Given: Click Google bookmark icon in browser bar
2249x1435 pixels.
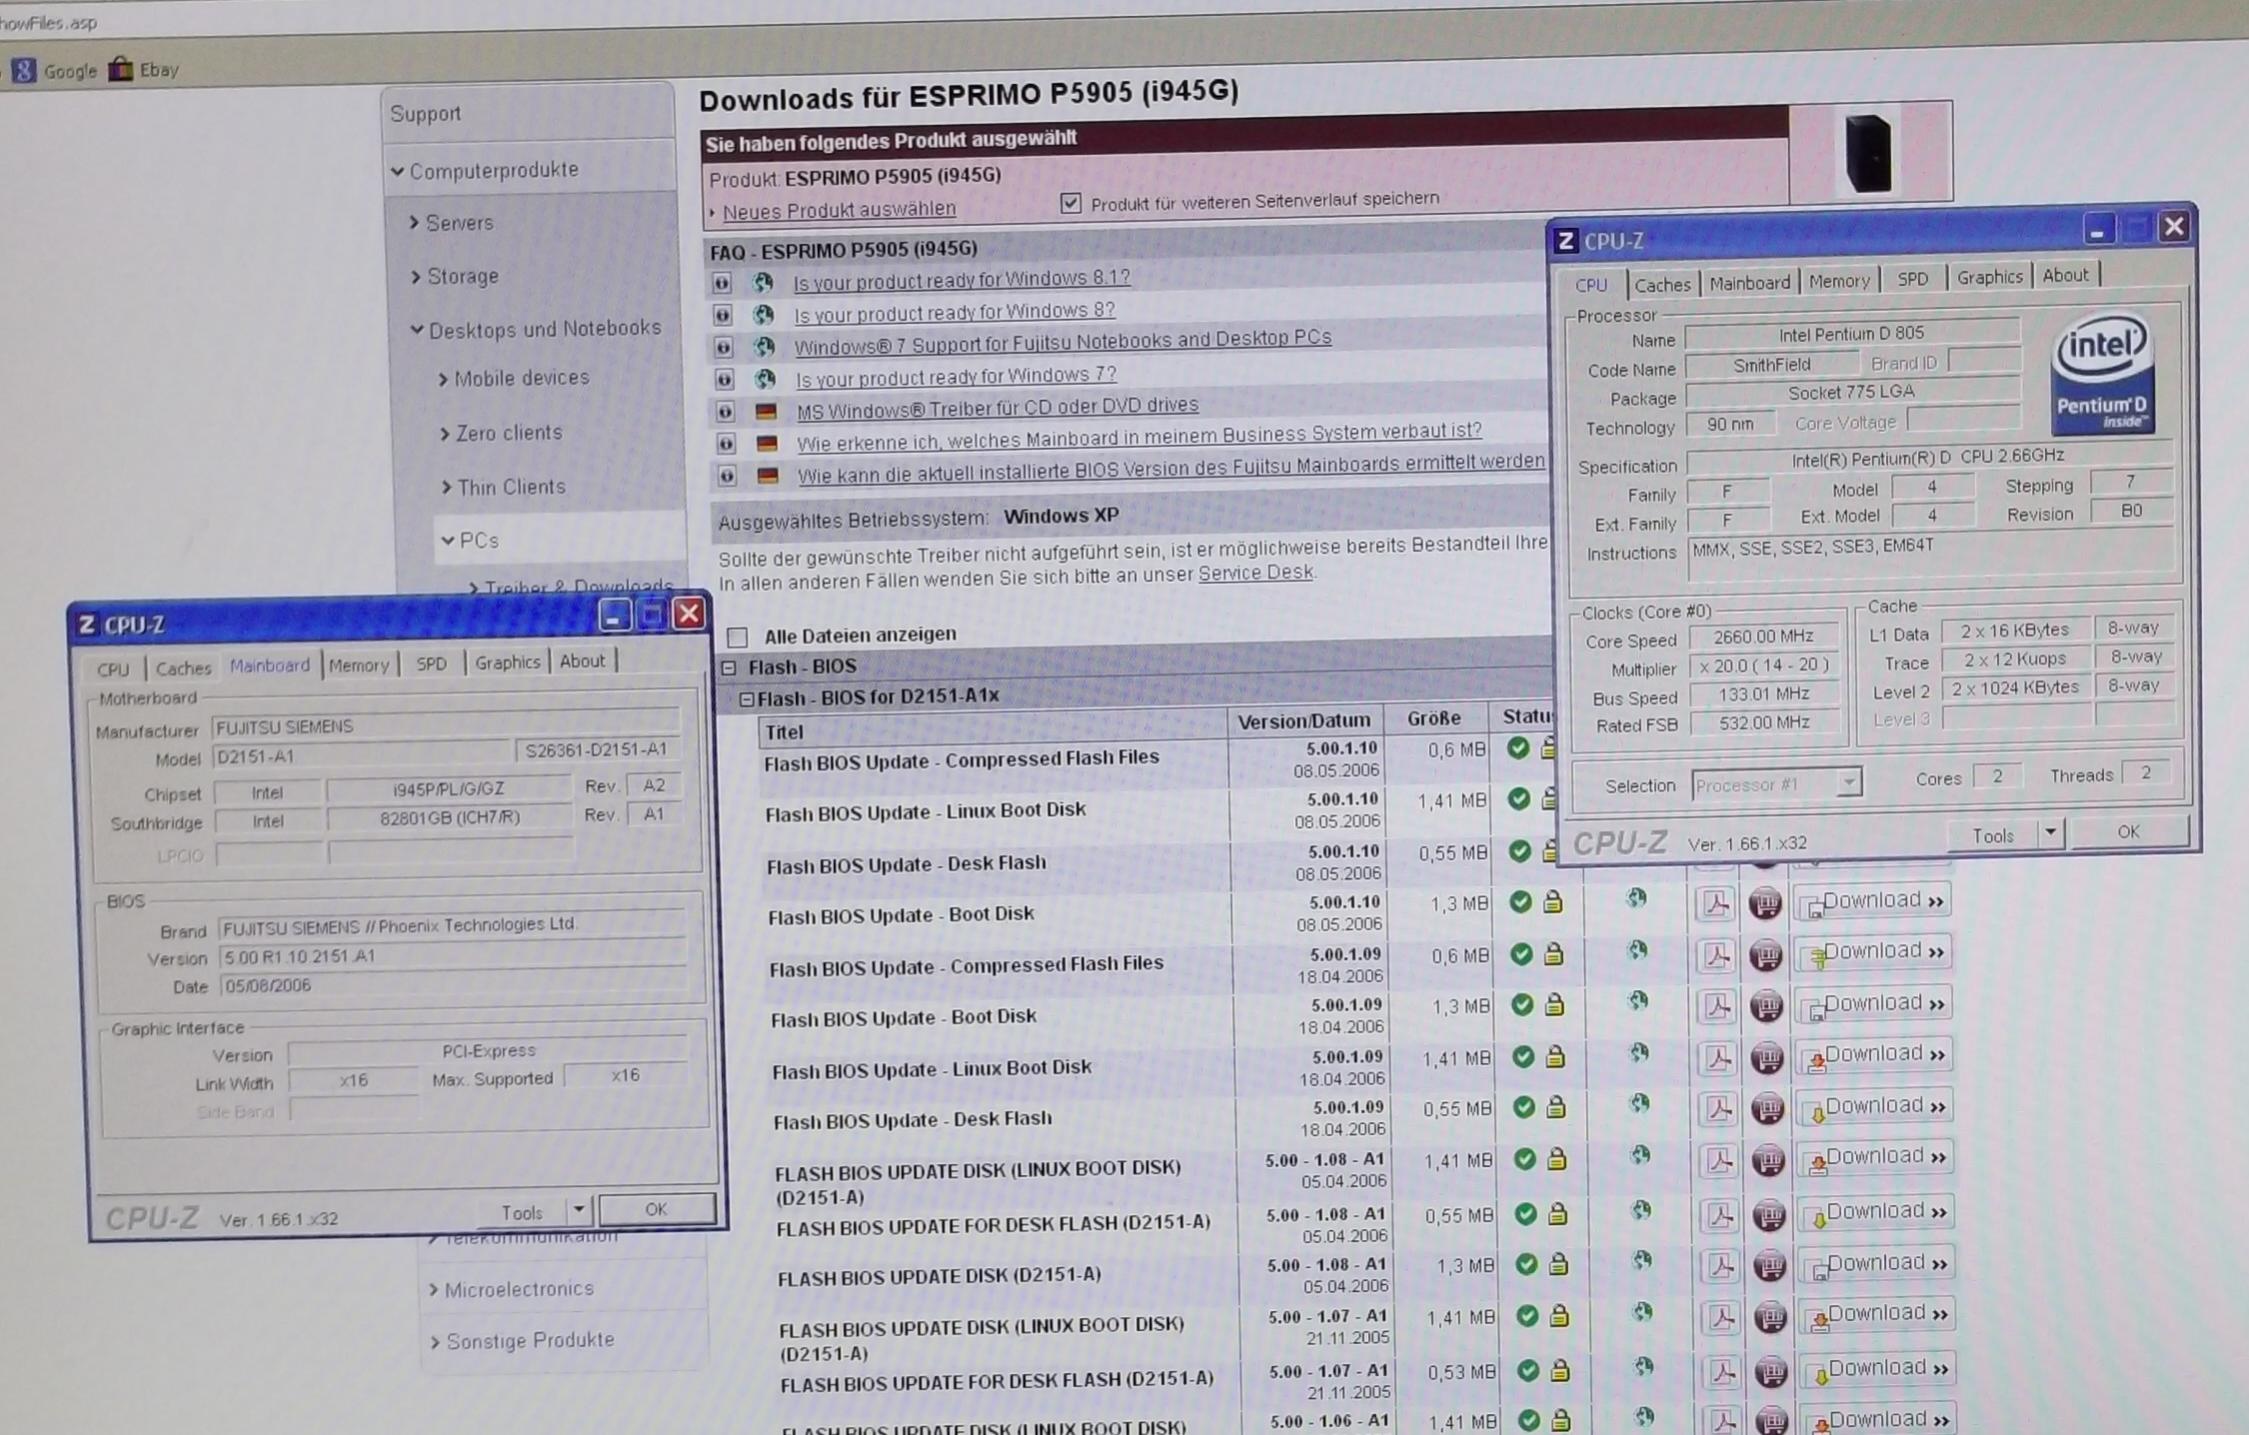Looking at the screenshot, I should click(x=24, y=70).
